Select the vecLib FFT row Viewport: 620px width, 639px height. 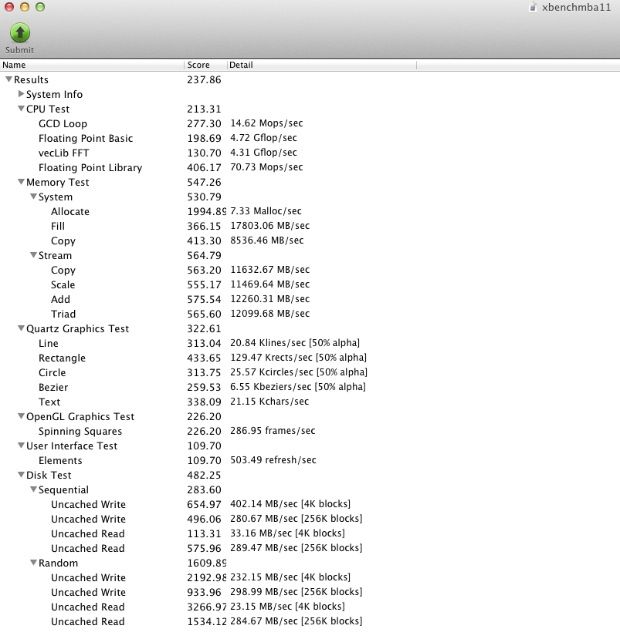pos(64,153)
